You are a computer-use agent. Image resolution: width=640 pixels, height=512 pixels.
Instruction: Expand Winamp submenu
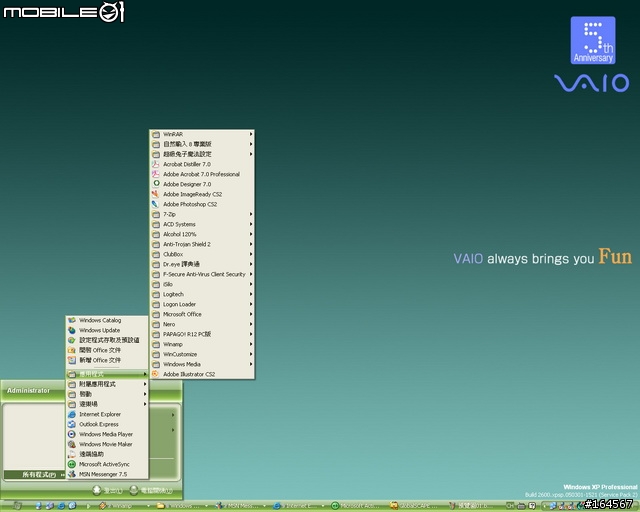click(202, 344)
